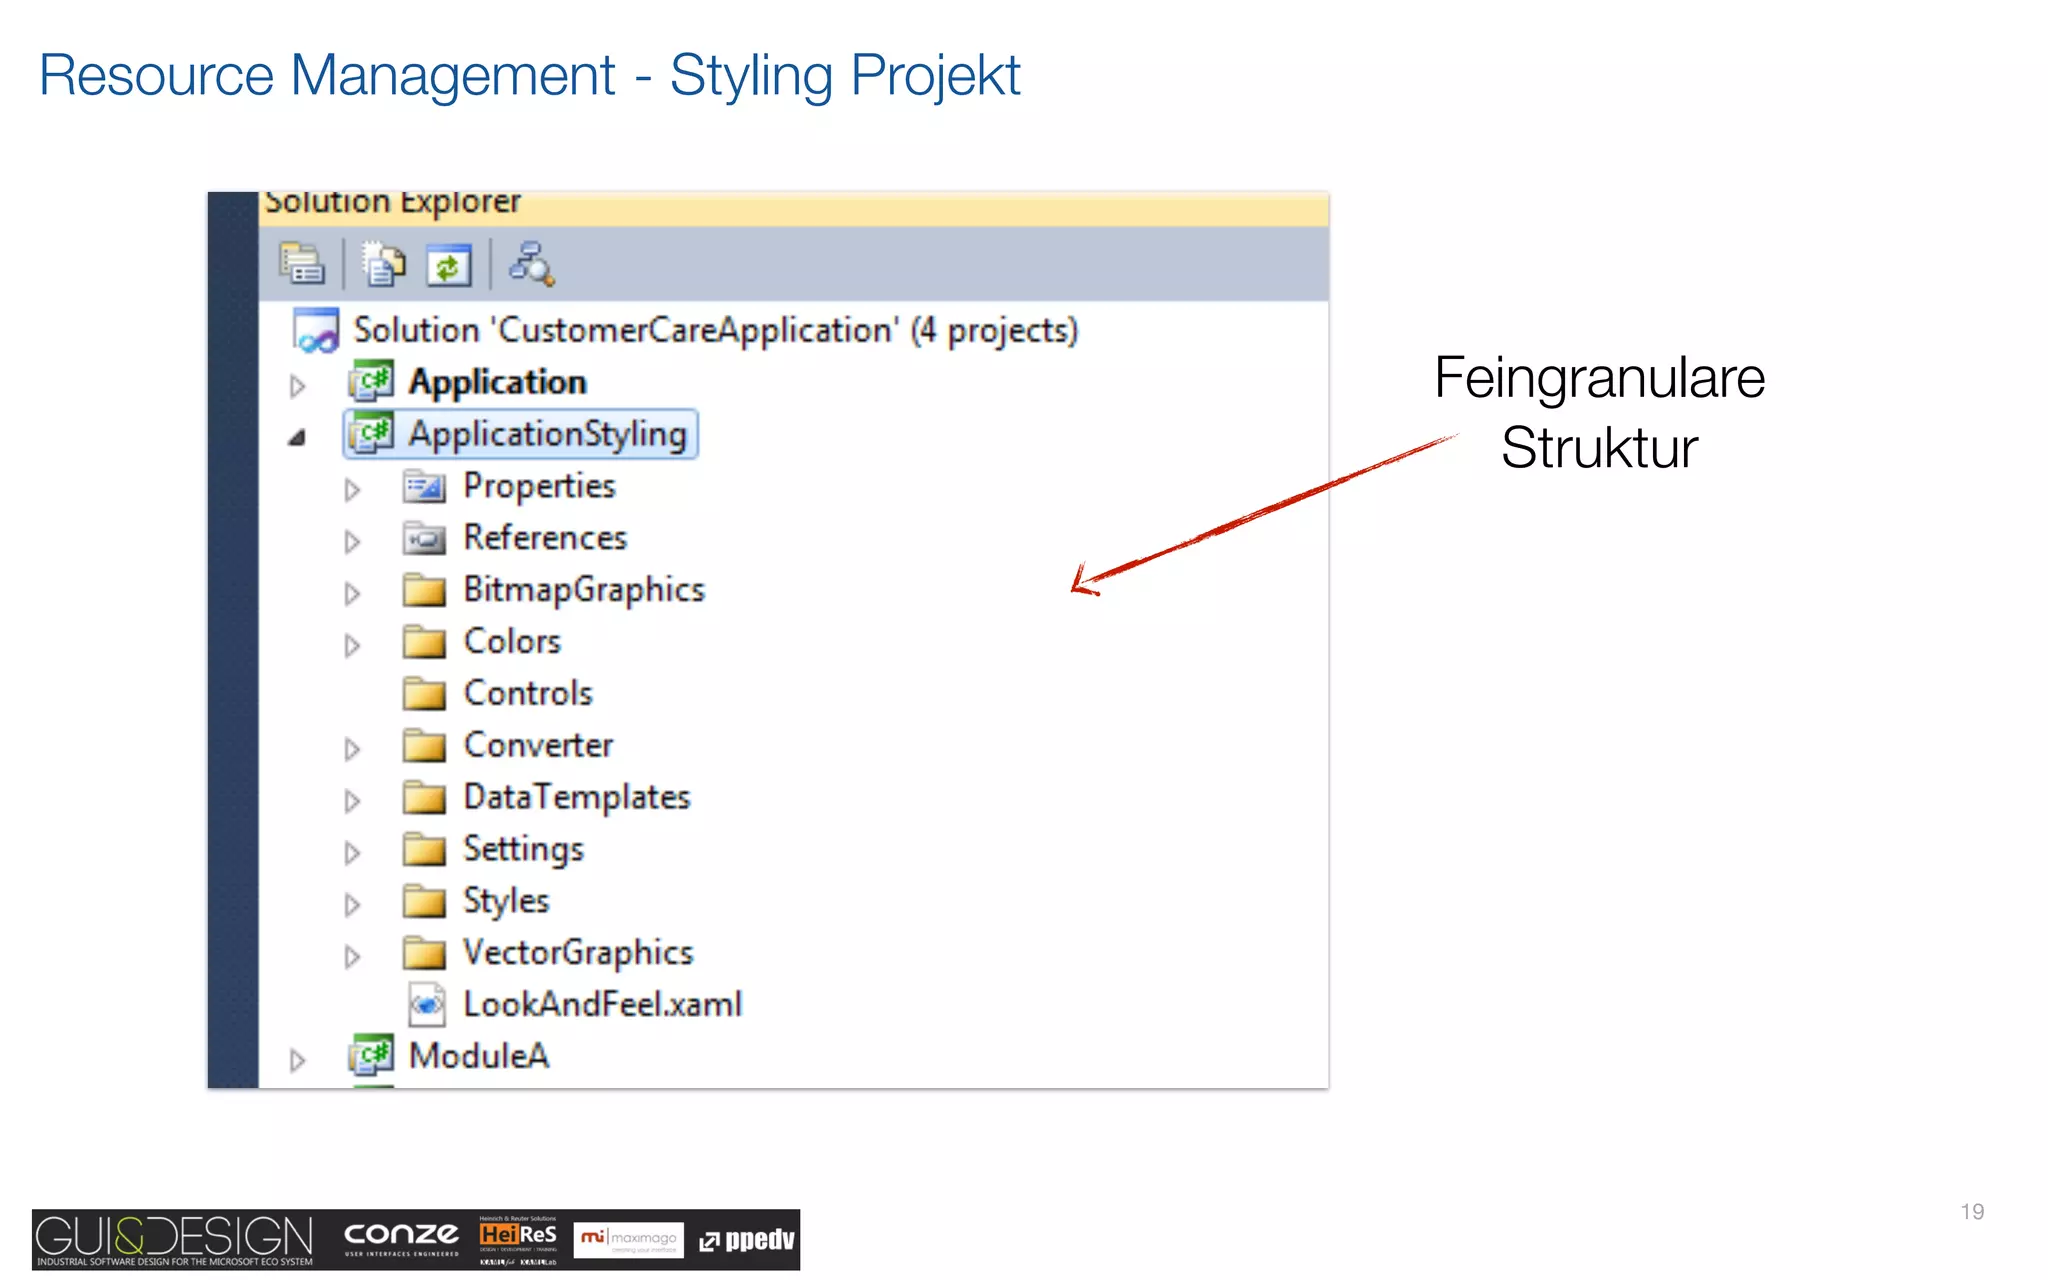Screen dimensions: 2048x1280
Task: Select the VectorGraphics folder label
Action: click(x=578, y=954)
